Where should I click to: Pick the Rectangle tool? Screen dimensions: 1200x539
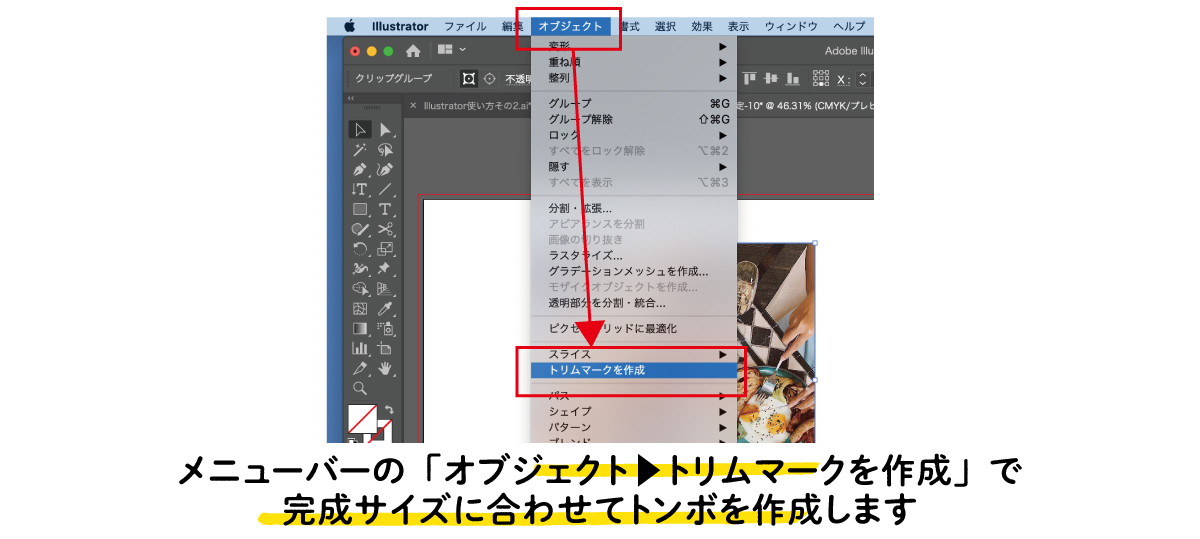click(x=360, y=209)
